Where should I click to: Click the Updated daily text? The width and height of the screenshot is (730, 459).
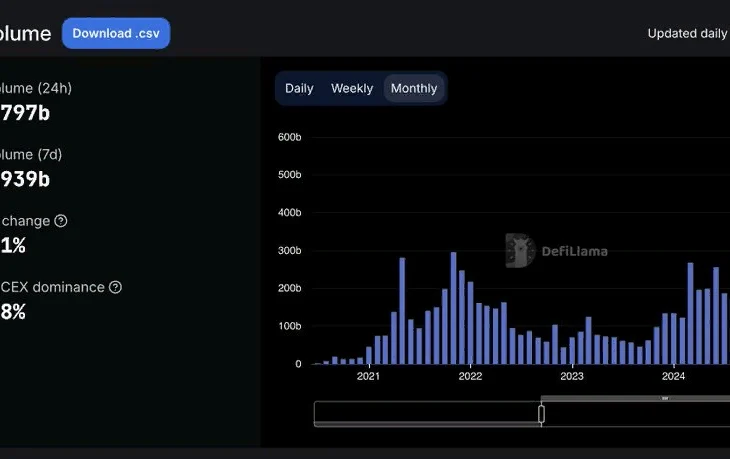[687, 34]
